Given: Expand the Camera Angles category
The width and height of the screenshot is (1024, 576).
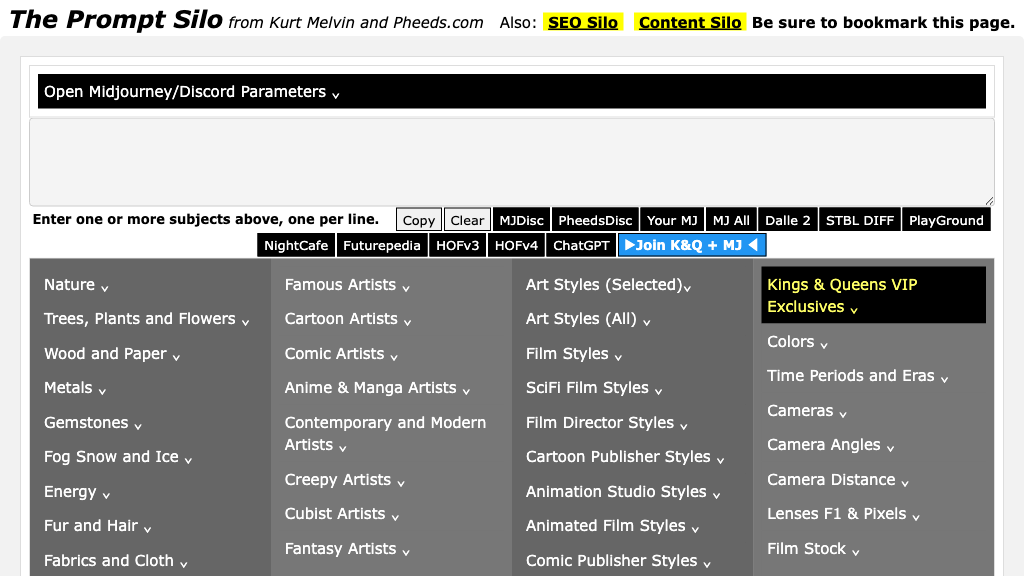Looking at the screenshot, I should pos(830,445).
